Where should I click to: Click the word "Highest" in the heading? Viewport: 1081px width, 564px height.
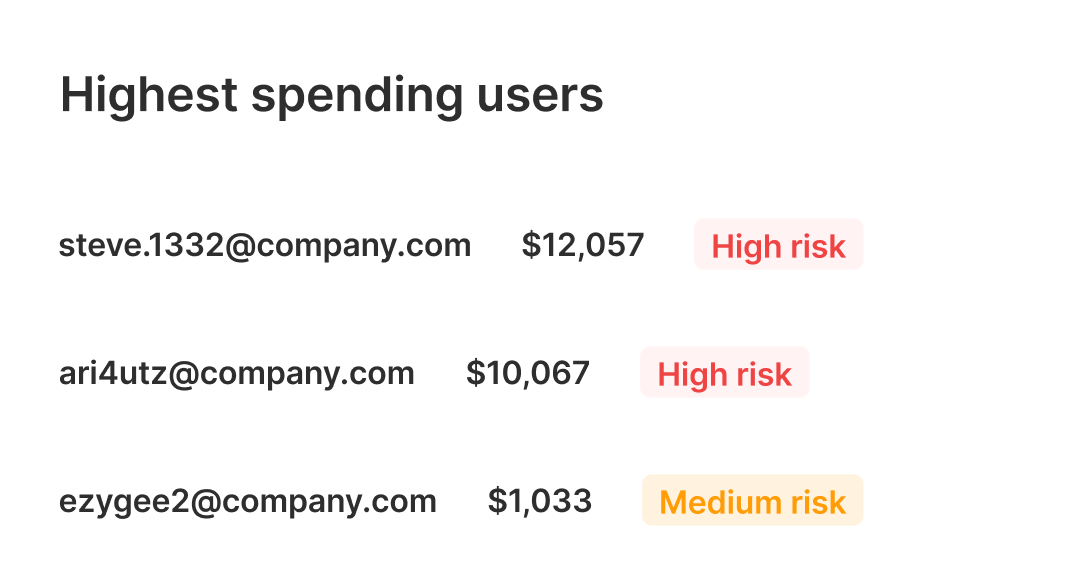[150, 97]
